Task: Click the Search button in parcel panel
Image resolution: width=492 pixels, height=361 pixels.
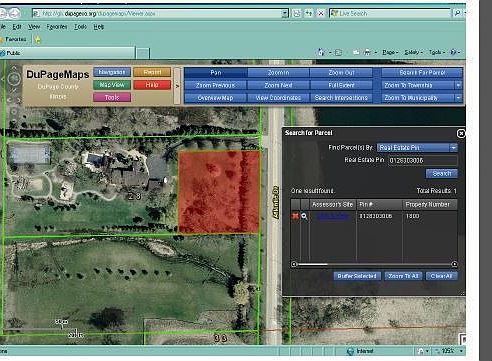Action: 441,173
